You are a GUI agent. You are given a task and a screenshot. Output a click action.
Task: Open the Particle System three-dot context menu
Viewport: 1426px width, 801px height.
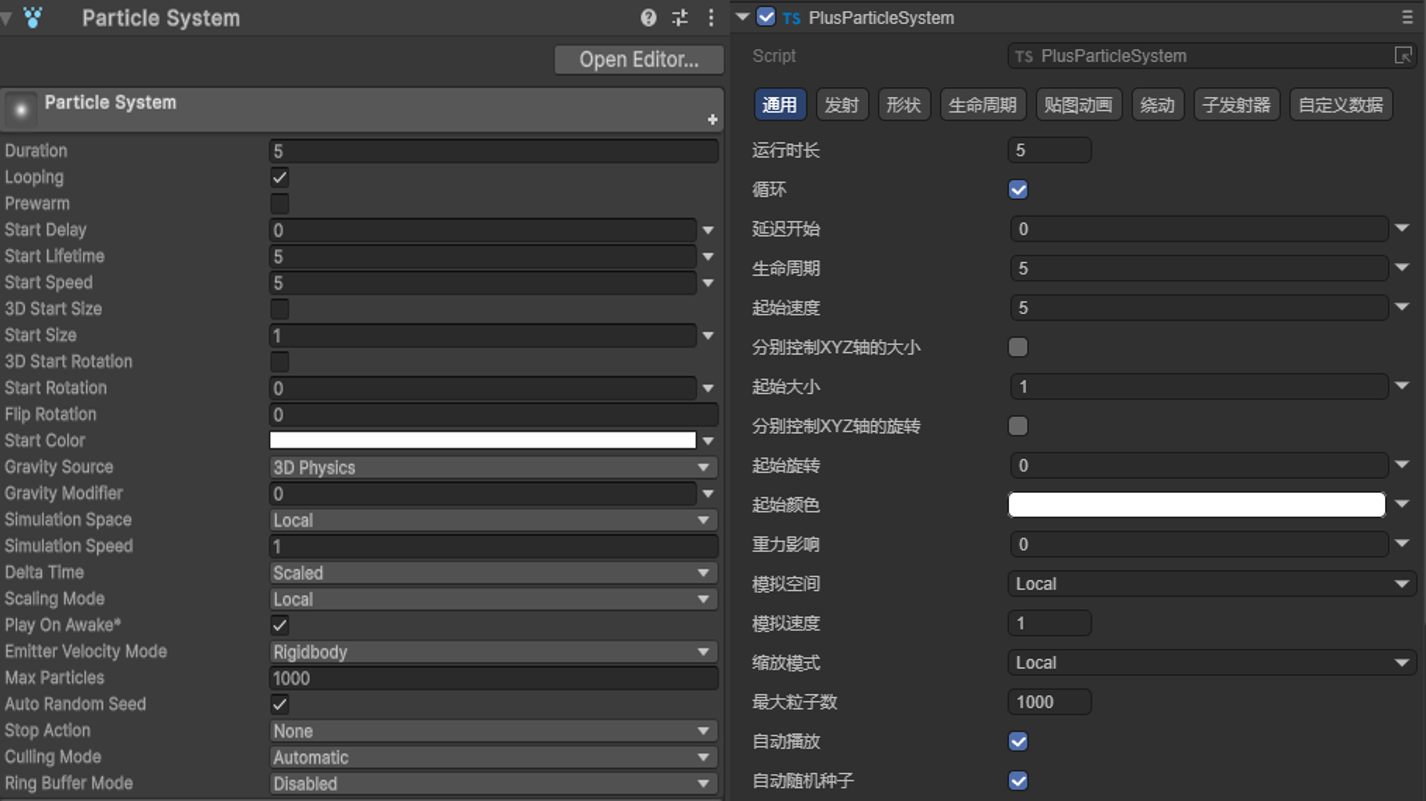pyautogui.click(x=711, y=18)
